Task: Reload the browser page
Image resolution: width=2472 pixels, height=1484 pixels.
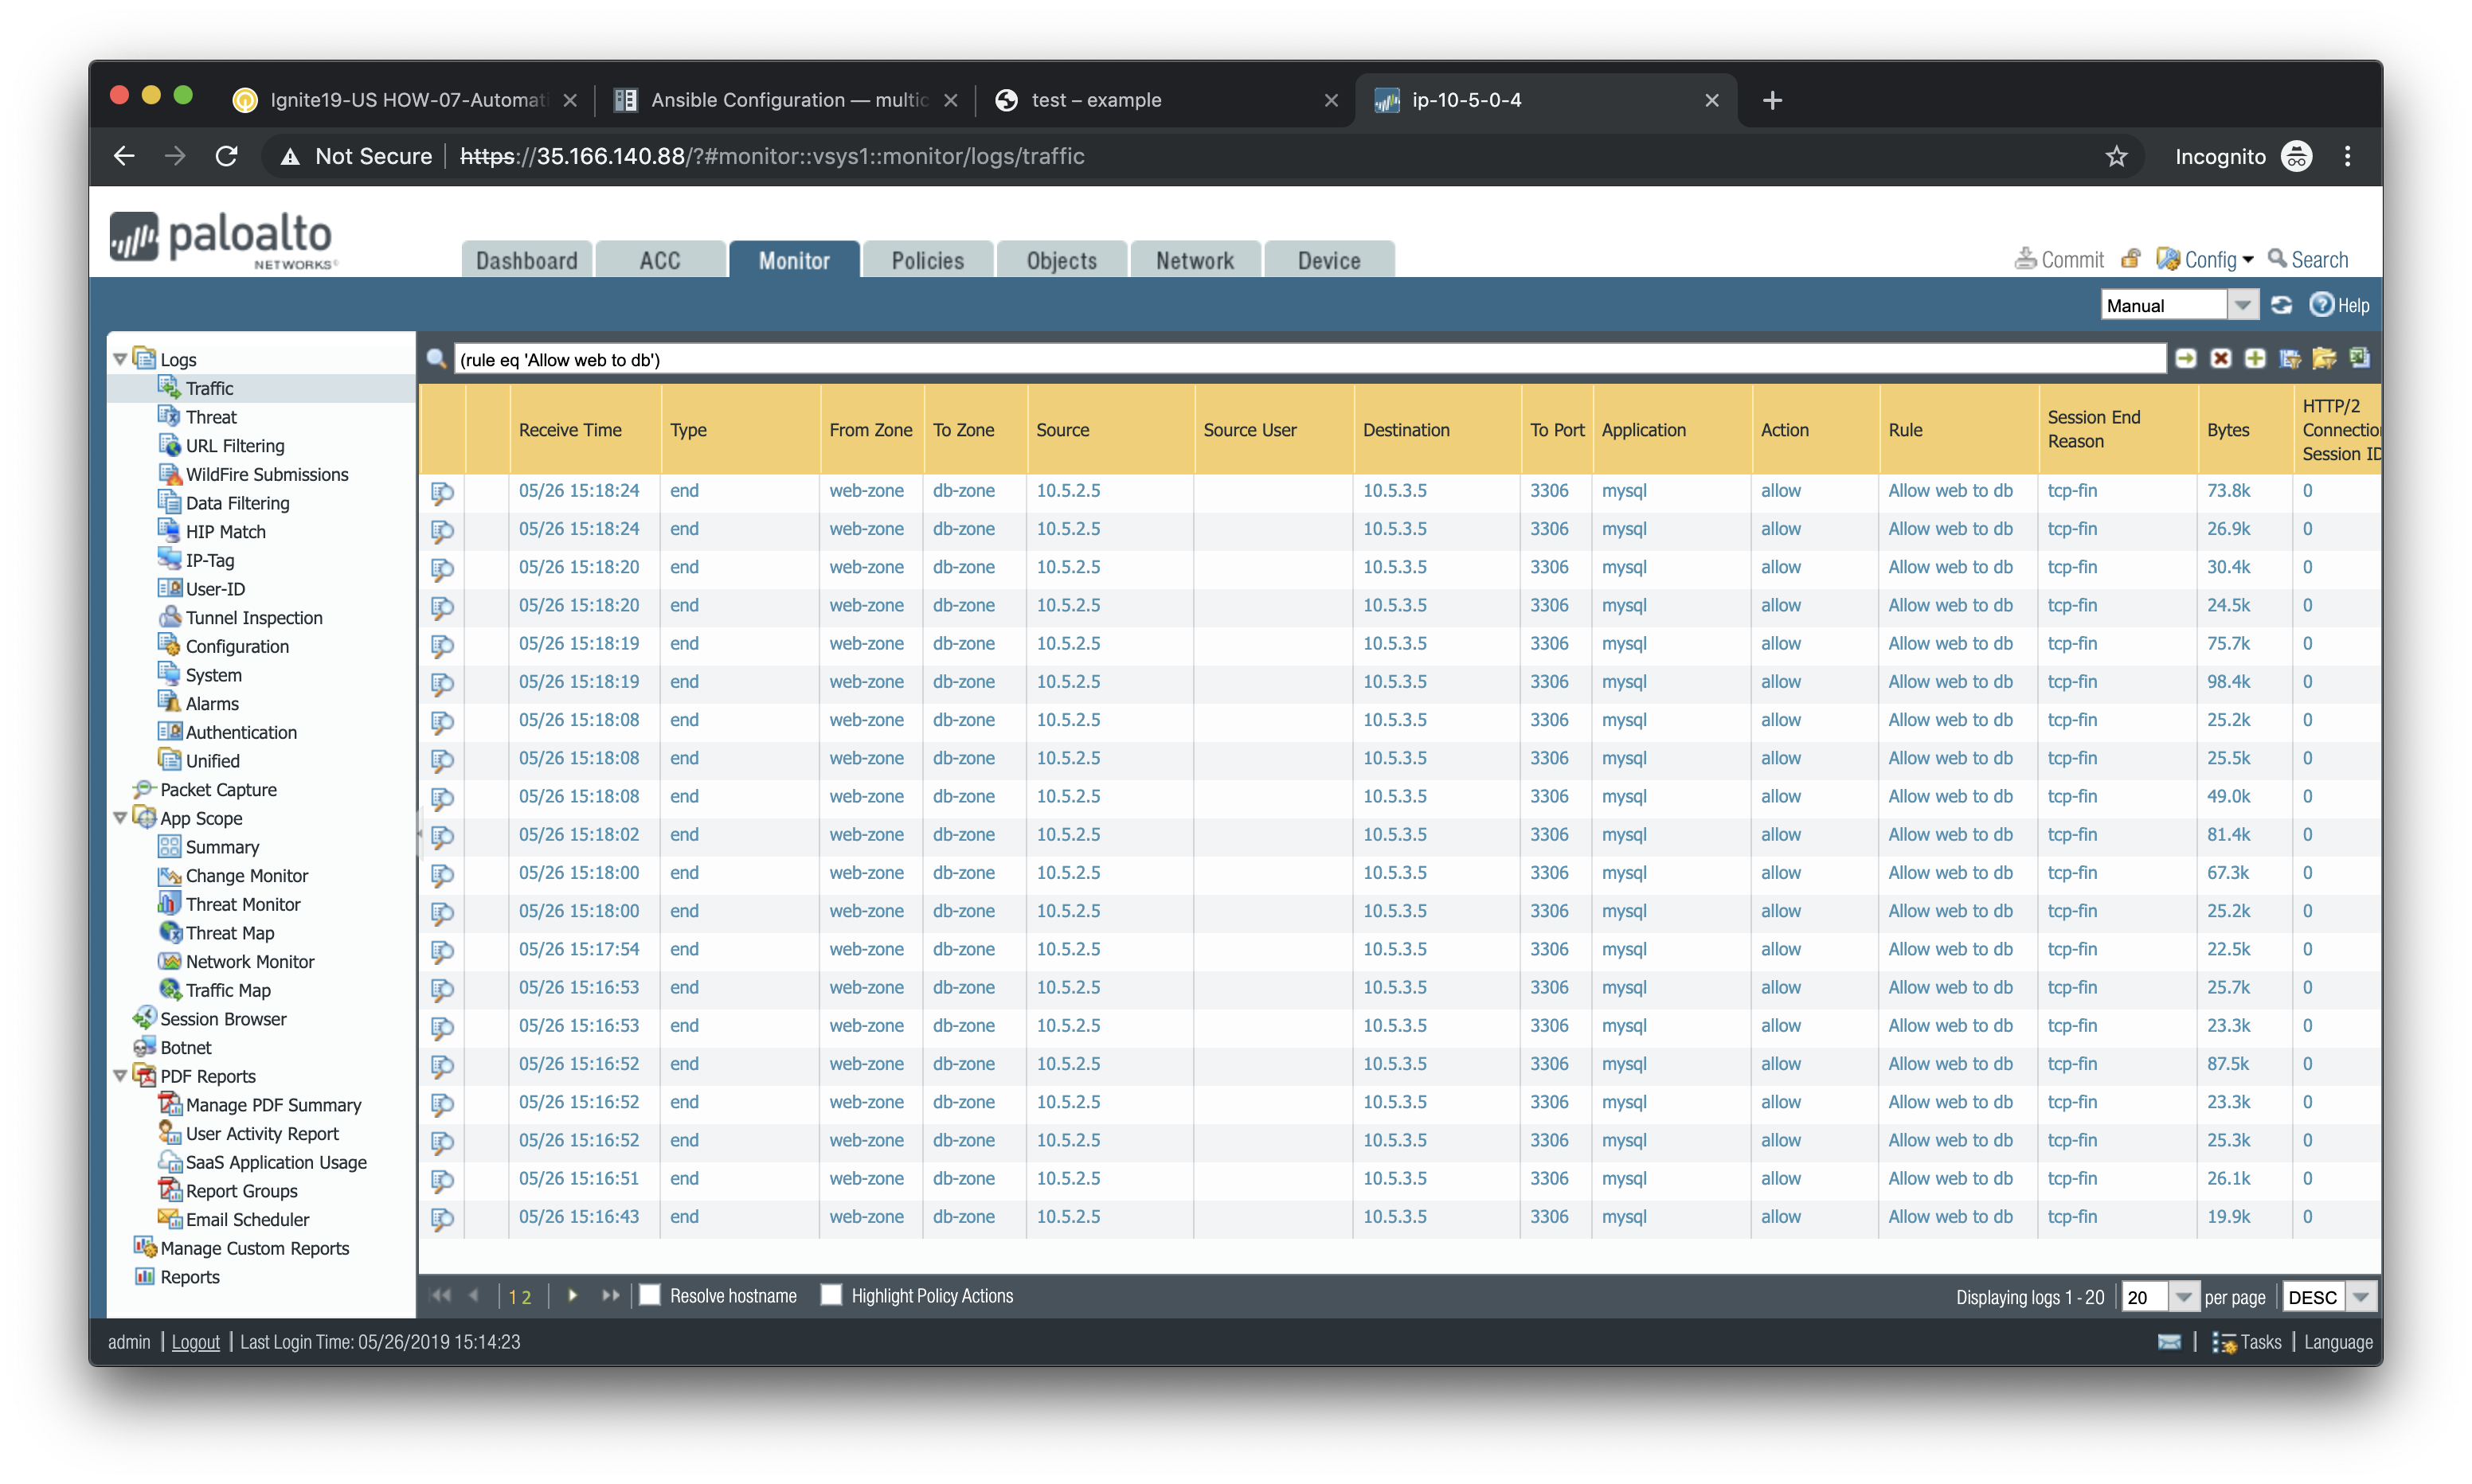Action: click(227, 156)
